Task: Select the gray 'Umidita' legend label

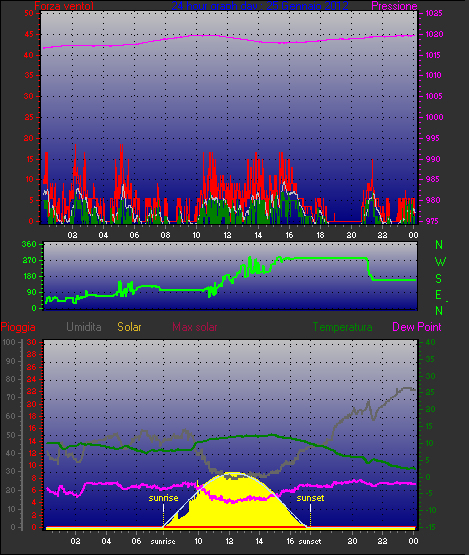Action: pos(84,327)
